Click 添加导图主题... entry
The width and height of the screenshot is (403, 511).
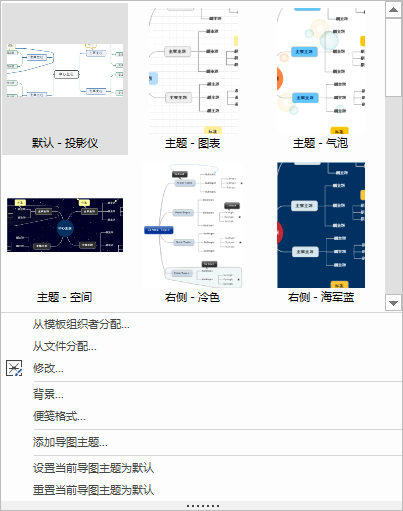point(70,442)
